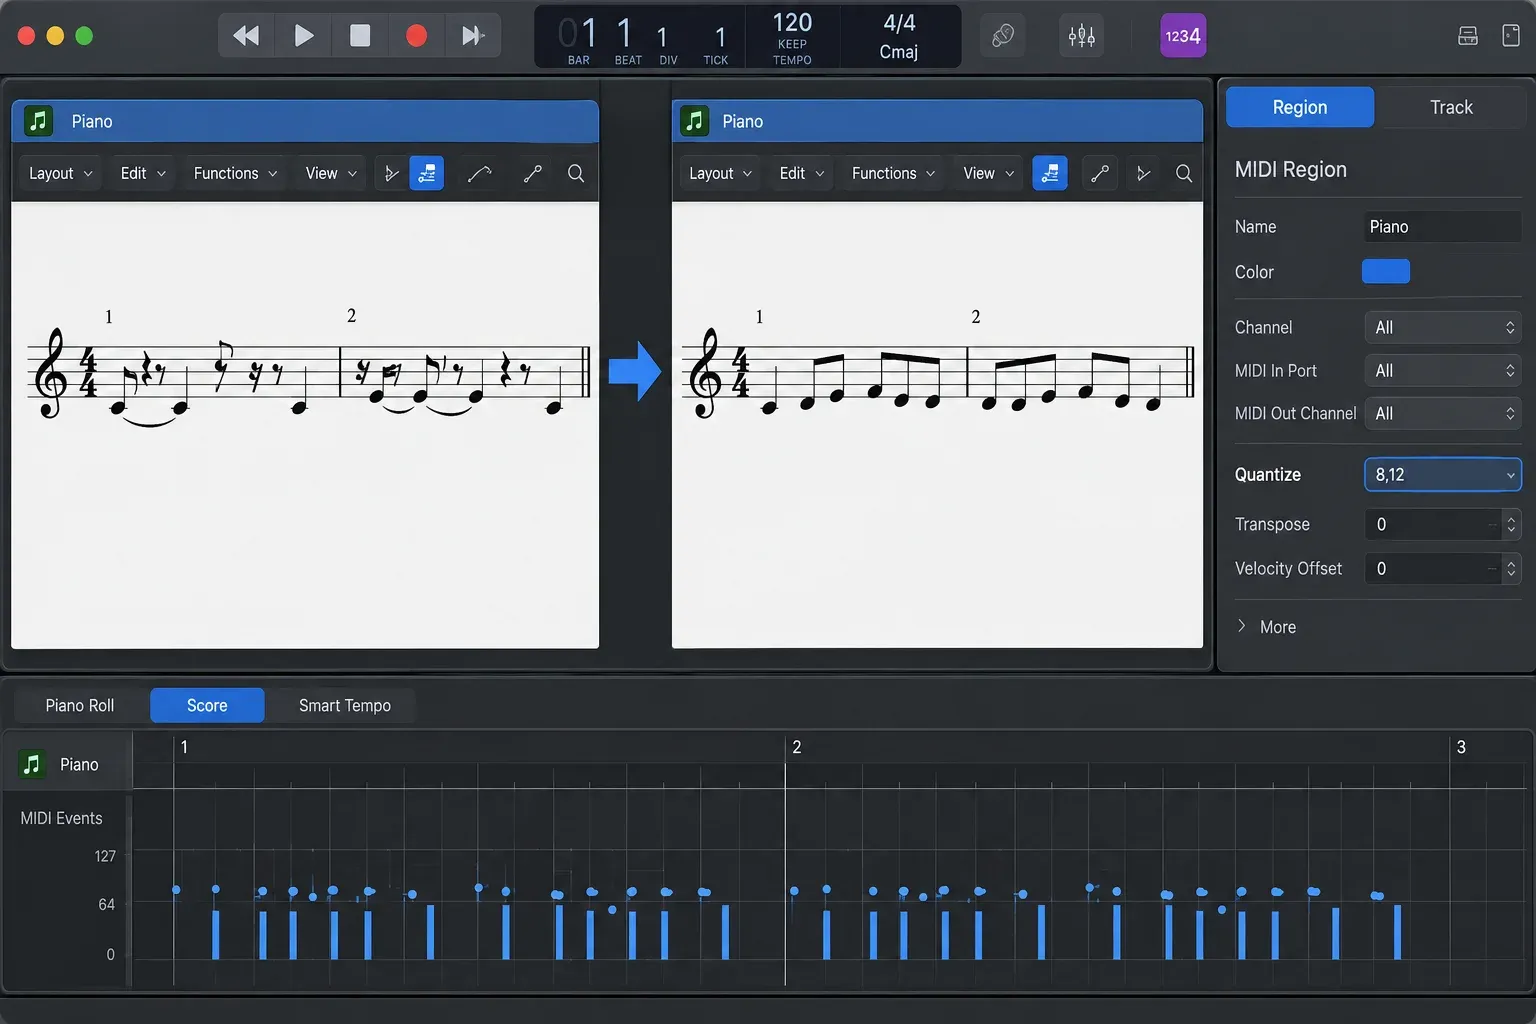Click the link tool icon in left score window
Image resolution: width=1536 pixels, height=1024 pixels.
533,173
